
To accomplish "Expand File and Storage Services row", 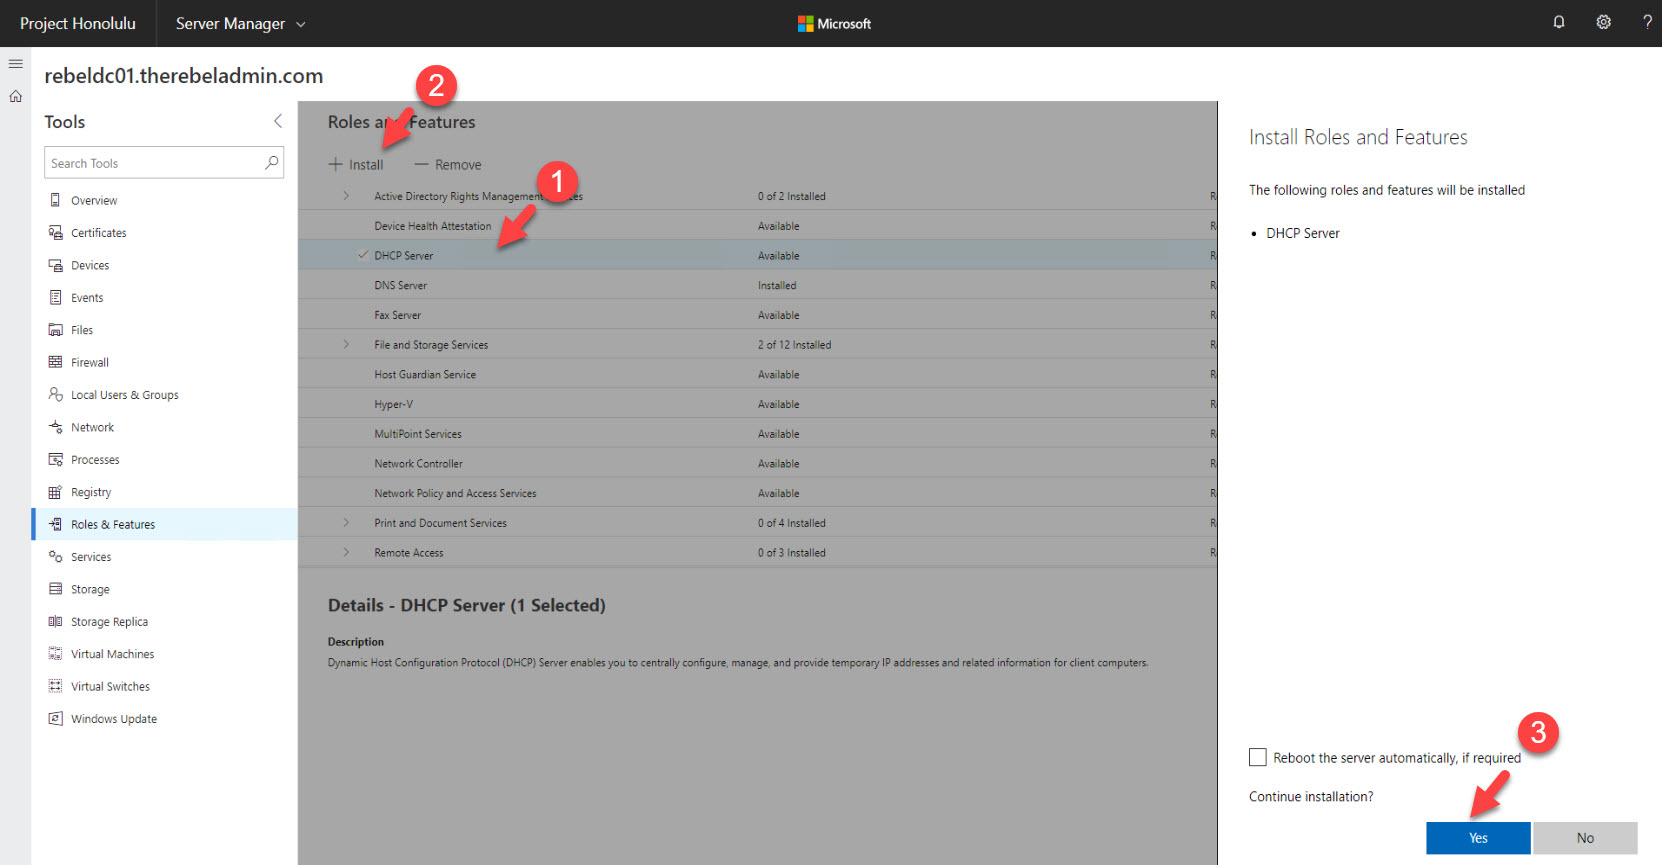I will tap(346, 344).
